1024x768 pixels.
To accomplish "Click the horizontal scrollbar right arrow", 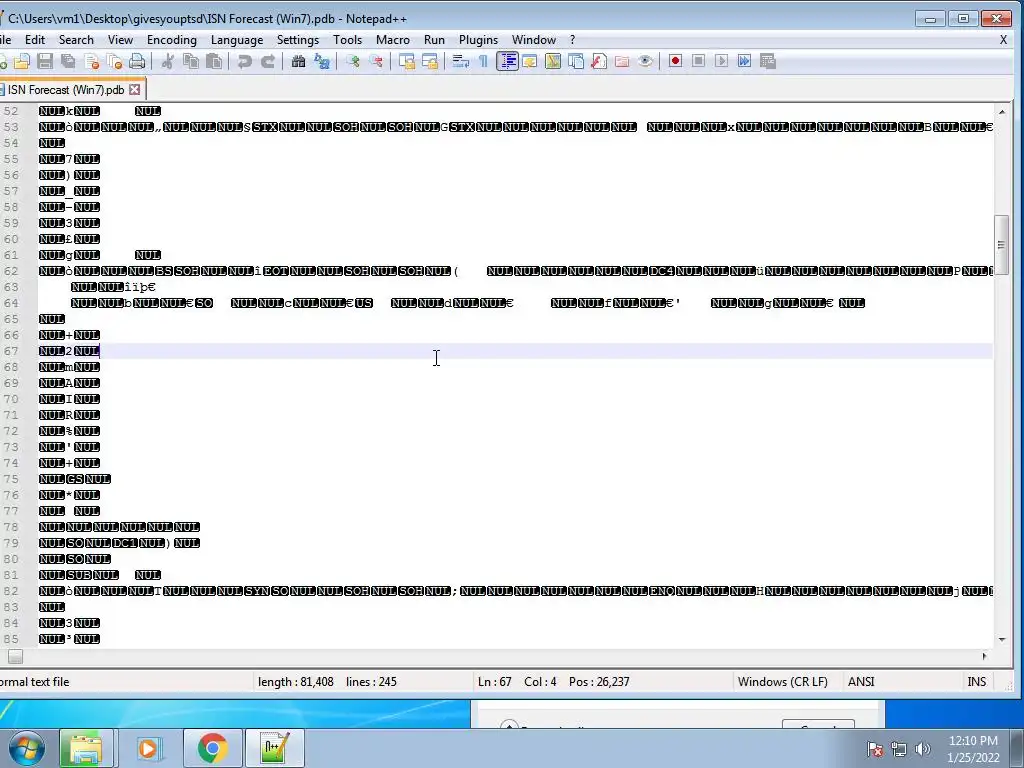I will coord(985,656).
